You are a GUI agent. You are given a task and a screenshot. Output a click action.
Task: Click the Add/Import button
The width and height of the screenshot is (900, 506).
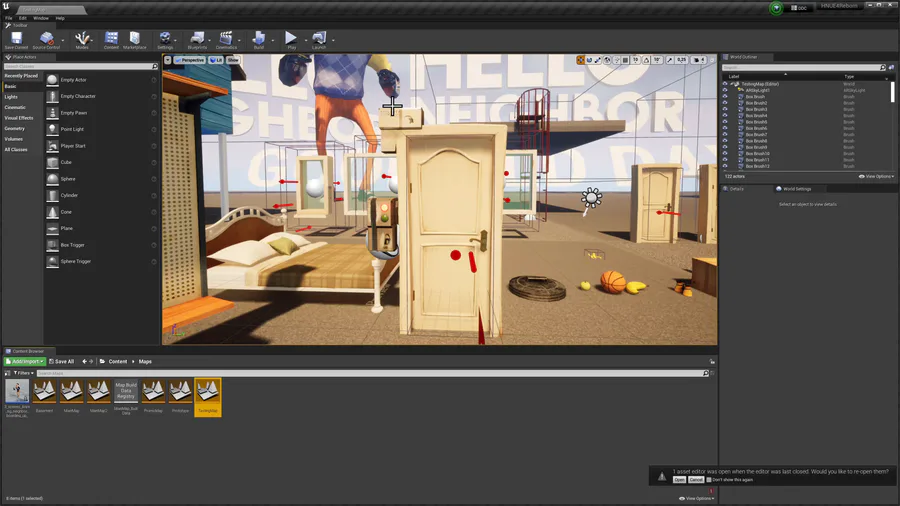[x=25, y=361]
